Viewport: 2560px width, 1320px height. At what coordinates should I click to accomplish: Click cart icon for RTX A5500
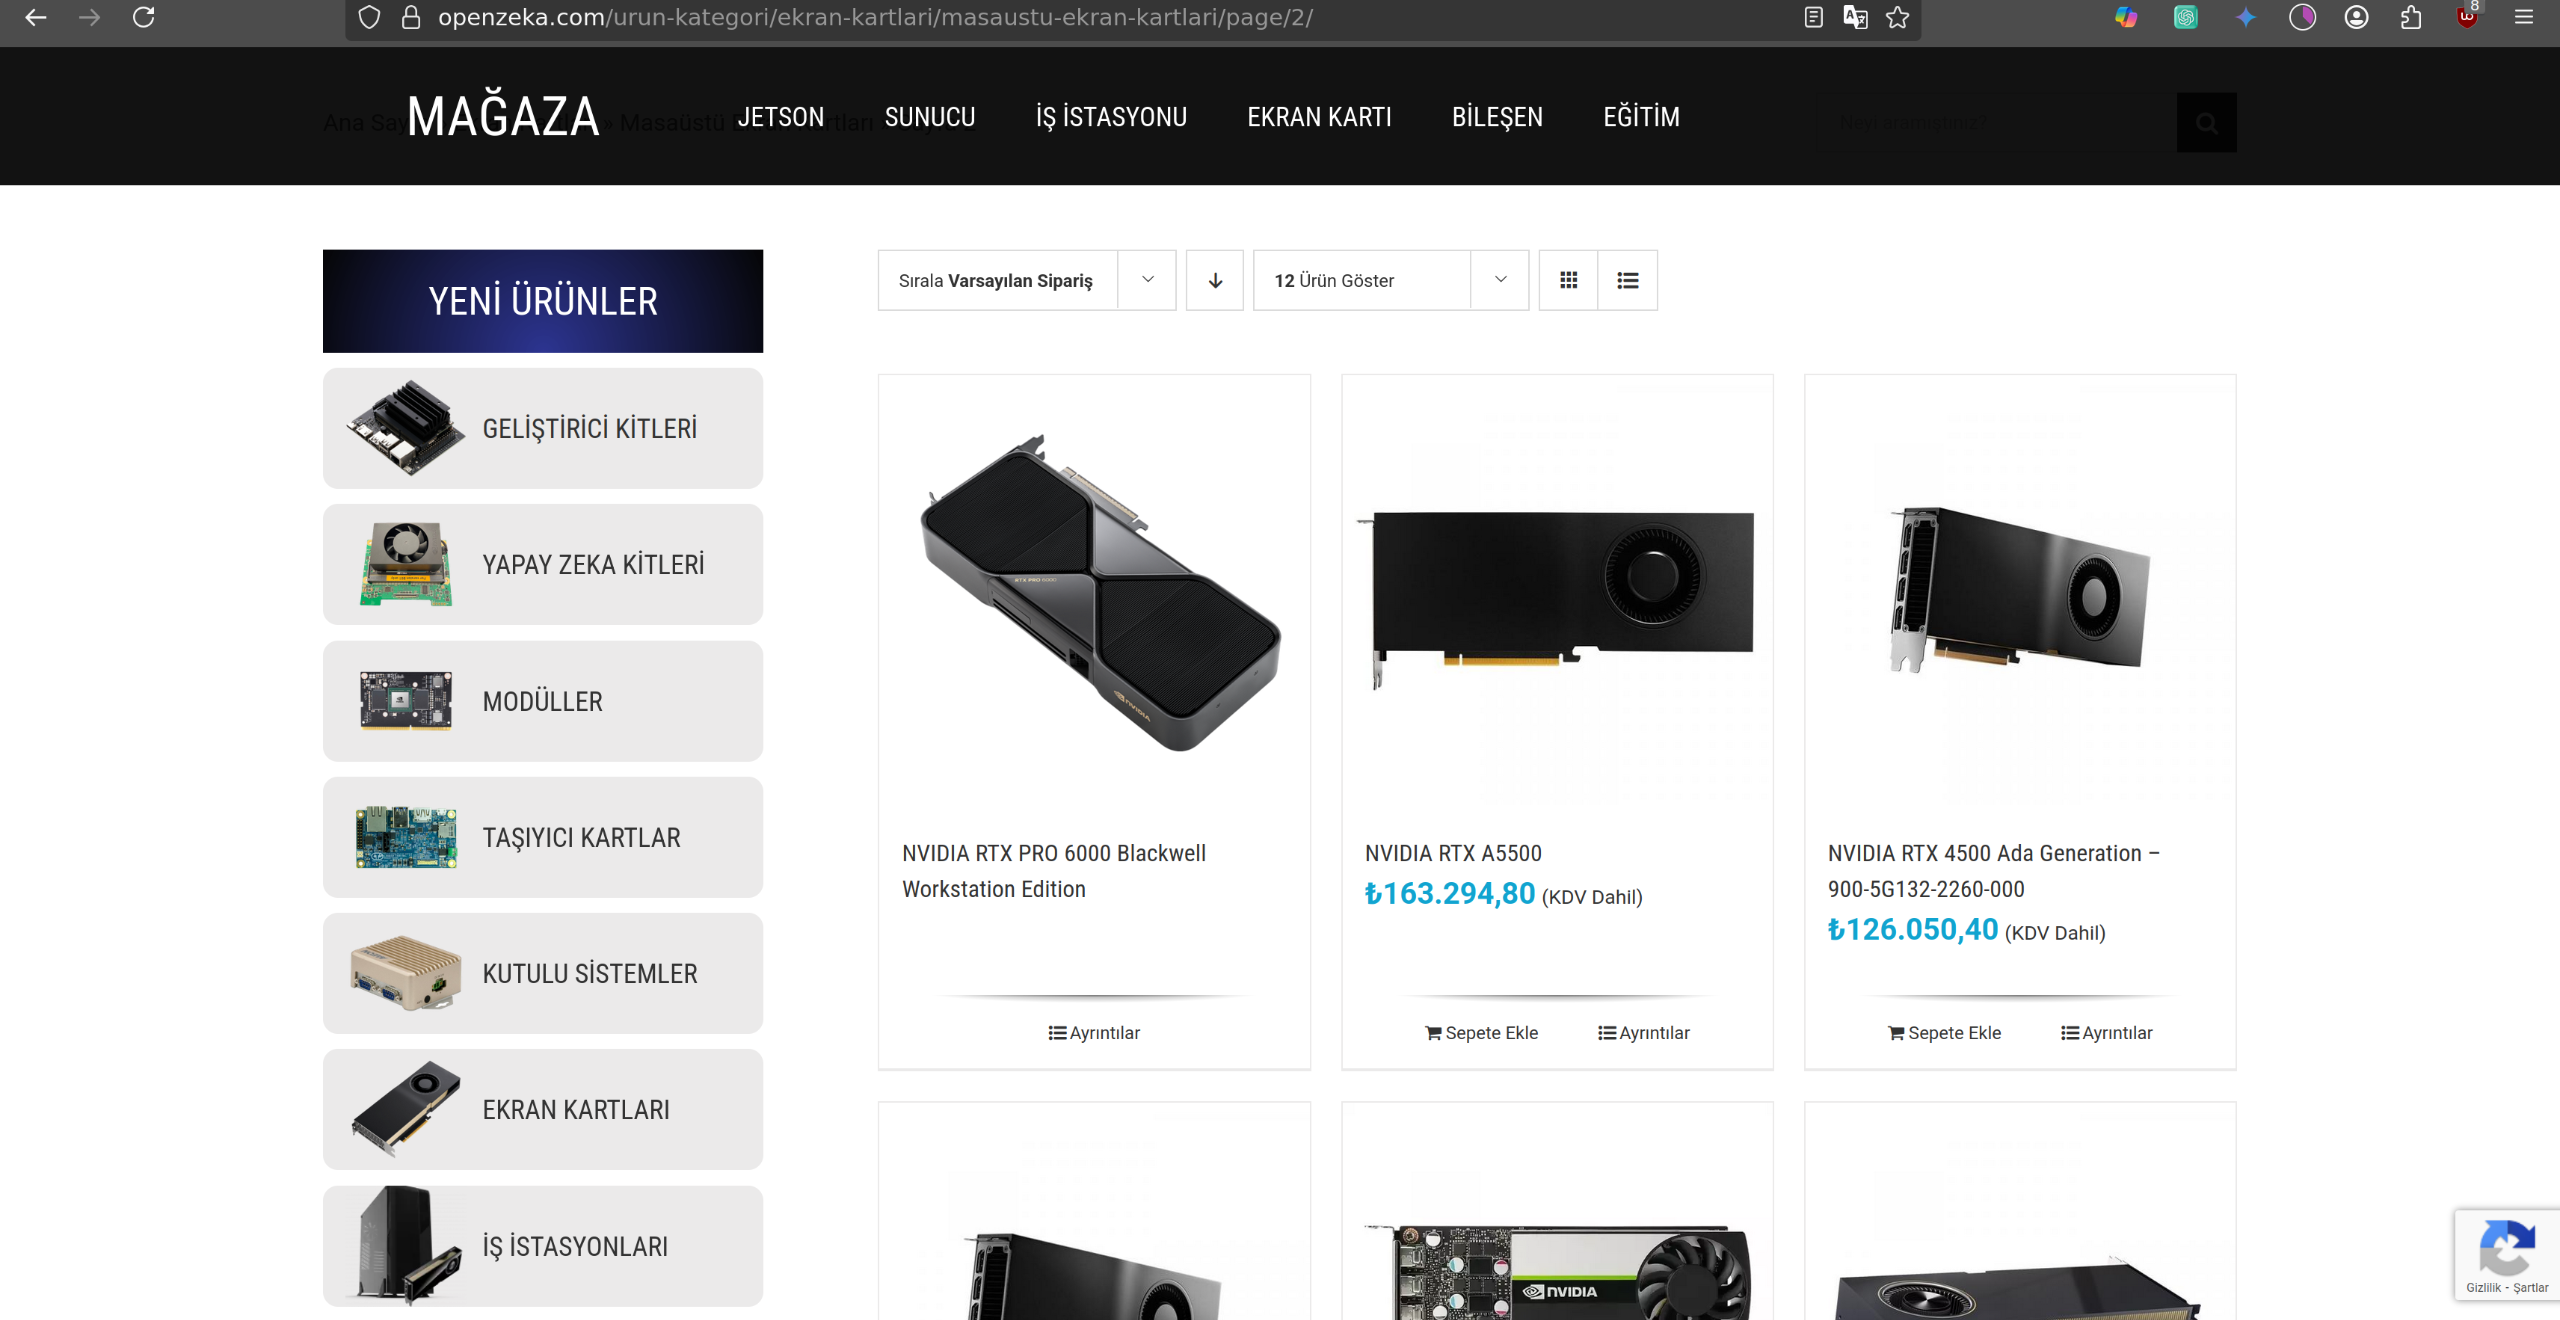tap(1433, 1033)
